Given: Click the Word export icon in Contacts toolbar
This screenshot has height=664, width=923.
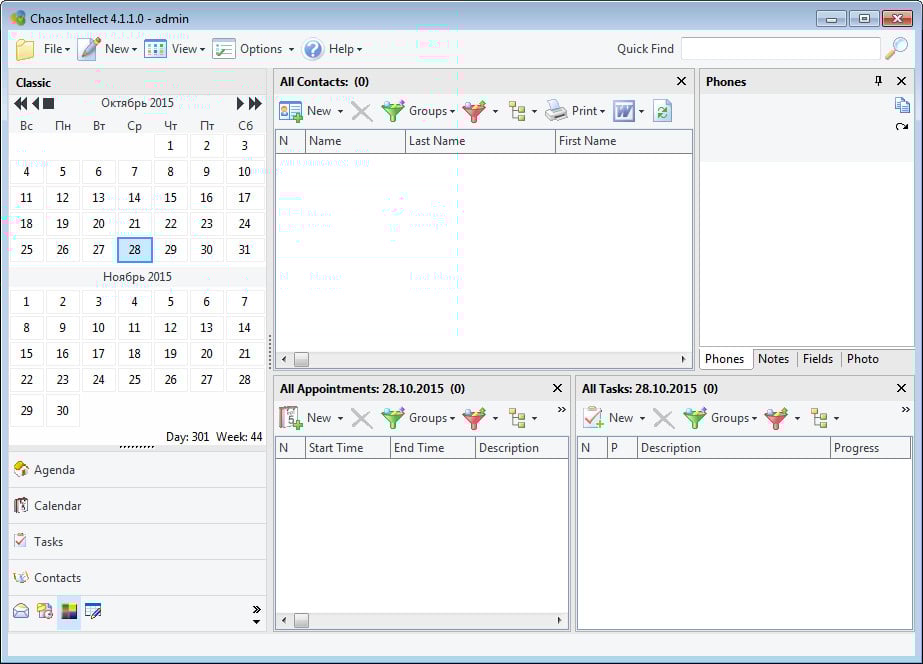Looking at the screenshot, I should pyautogui.click(x=624, y=111).
